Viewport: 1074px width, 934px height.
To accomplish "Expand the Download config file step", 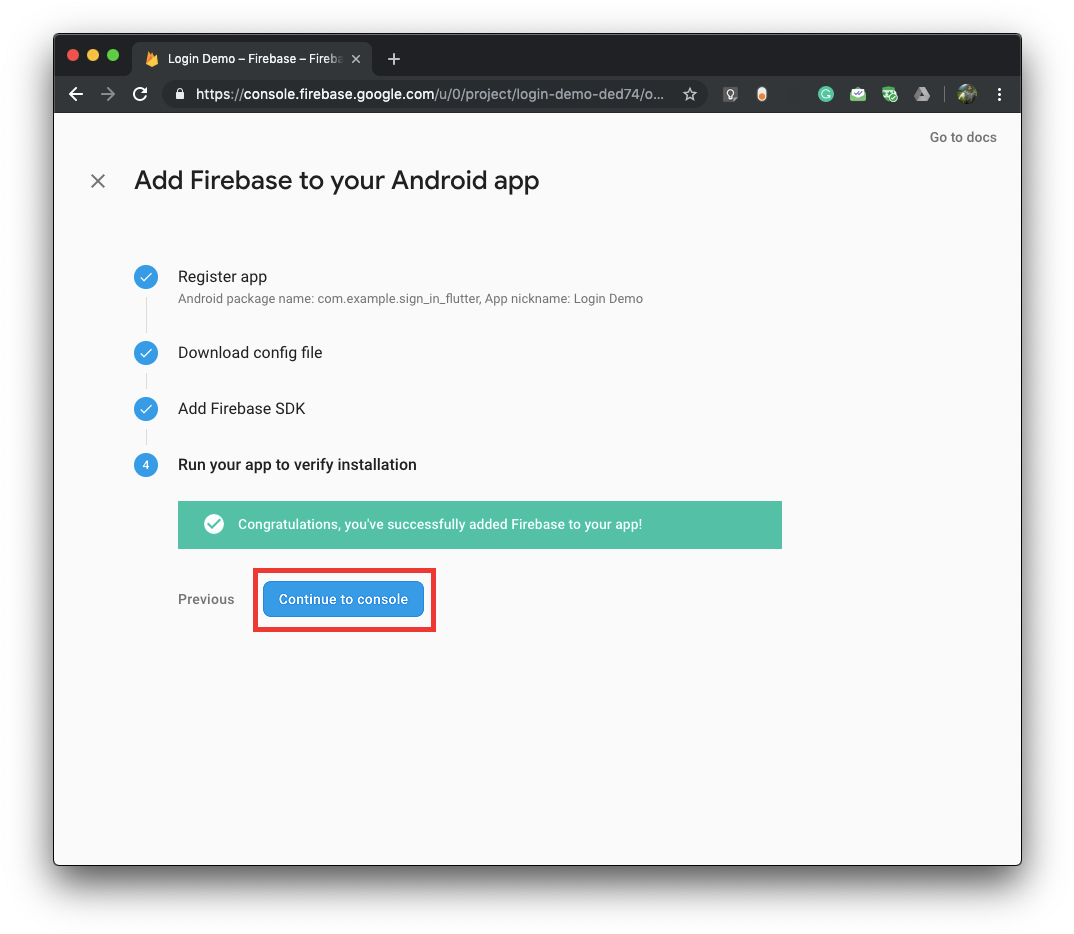I will (x=250, y=353).
